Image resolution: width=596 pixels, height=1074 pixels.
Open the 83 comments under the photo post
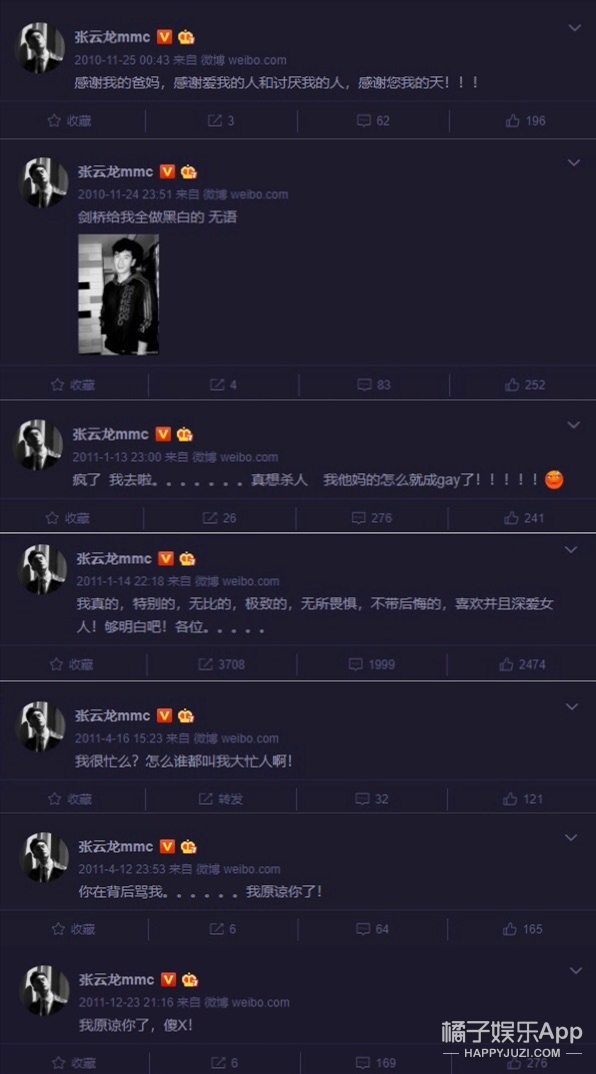tap(374, 385)
